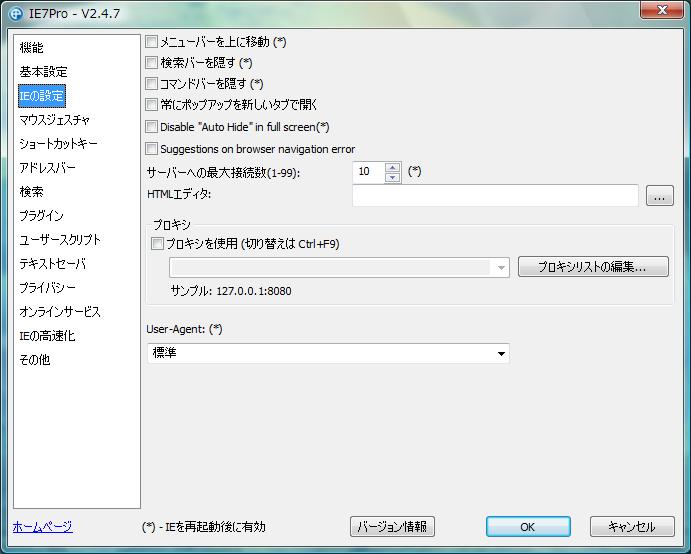Enable 常にポップアップを新しいタブで開く checkbox
This screenshot has height=554, width=691.
pos(151,104)
